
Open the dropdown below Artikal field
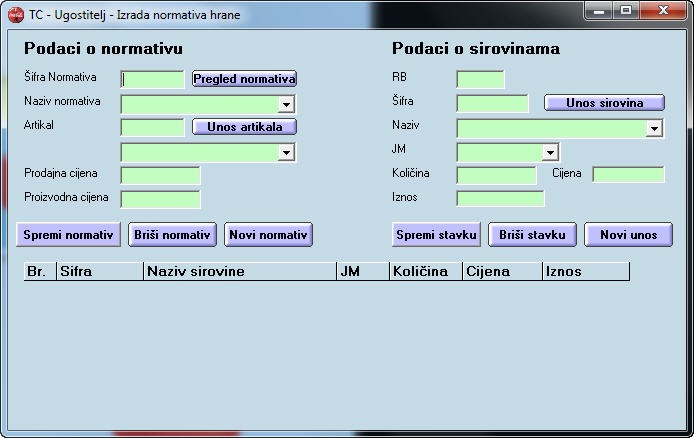tap(286, 152)
